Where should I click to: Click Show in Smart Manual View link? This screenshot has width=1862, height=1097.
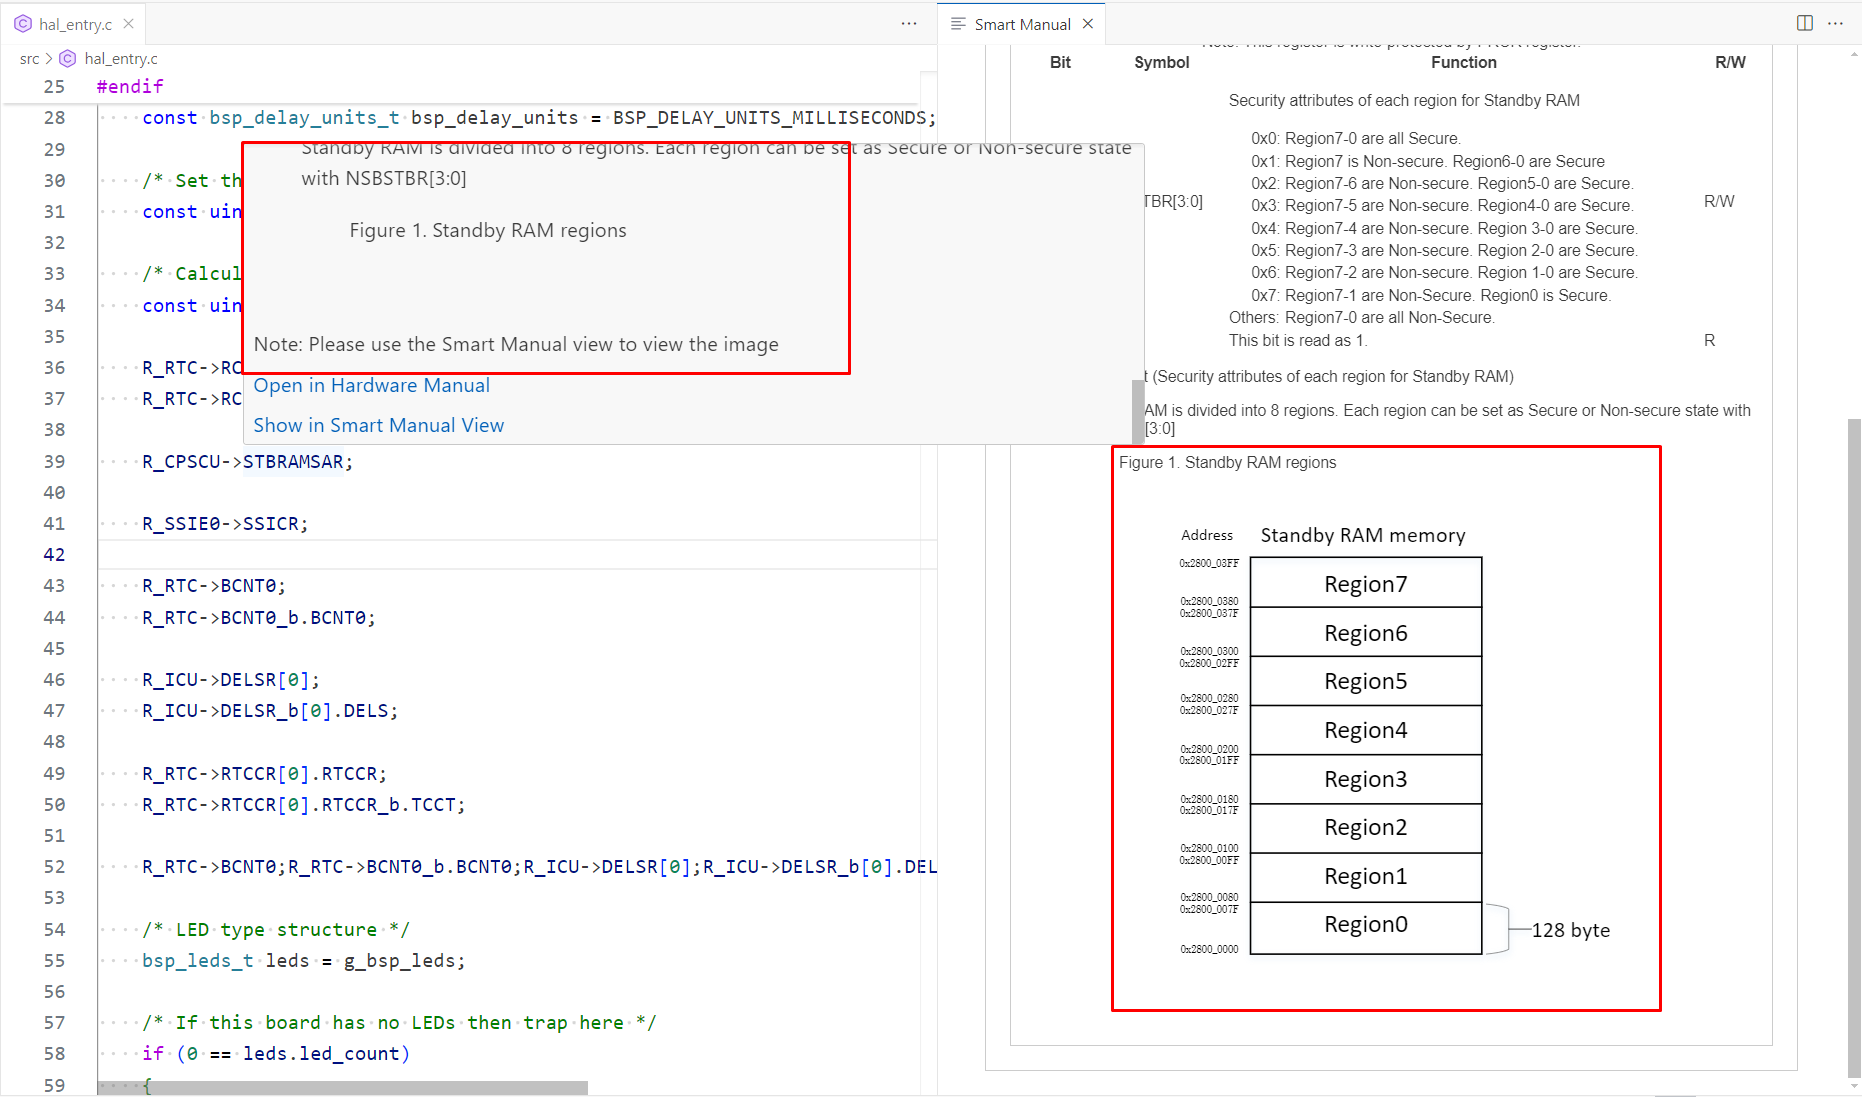coord(378,425)
